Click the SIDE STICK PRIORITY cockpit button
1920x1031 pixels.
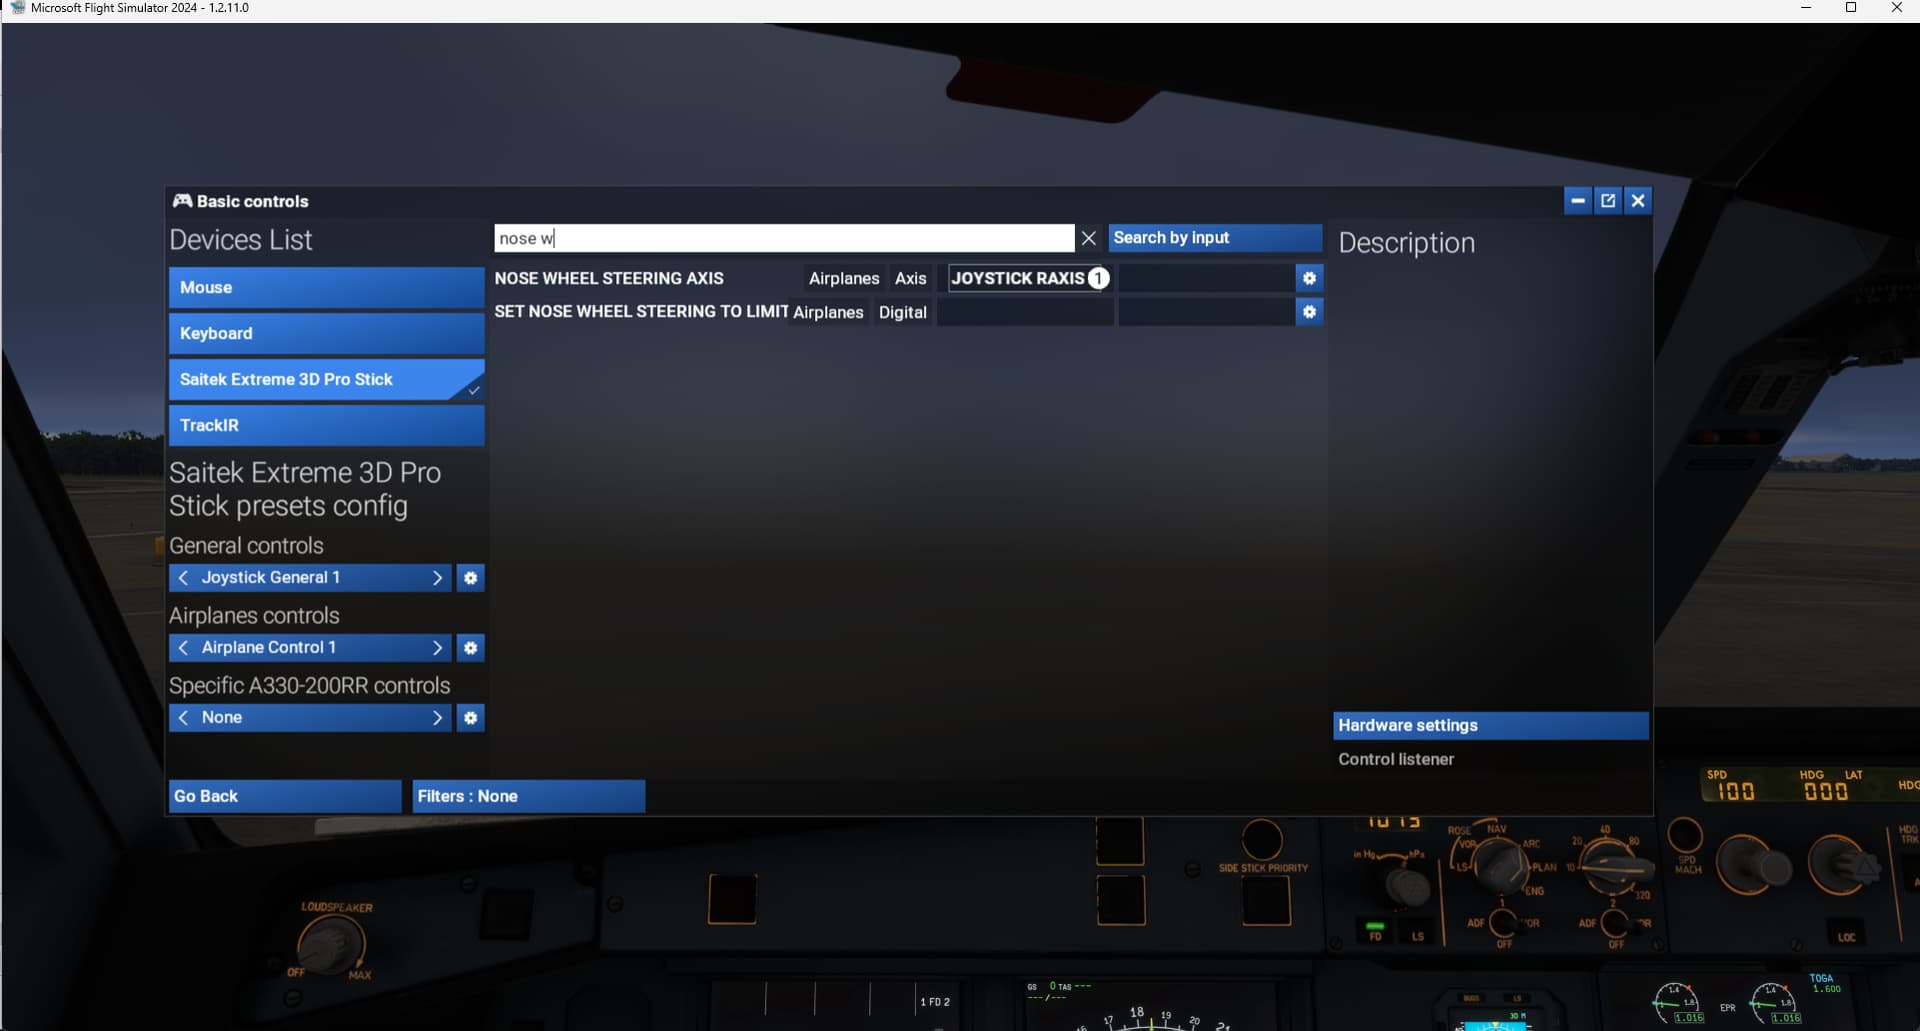(x=1266, y=900)
